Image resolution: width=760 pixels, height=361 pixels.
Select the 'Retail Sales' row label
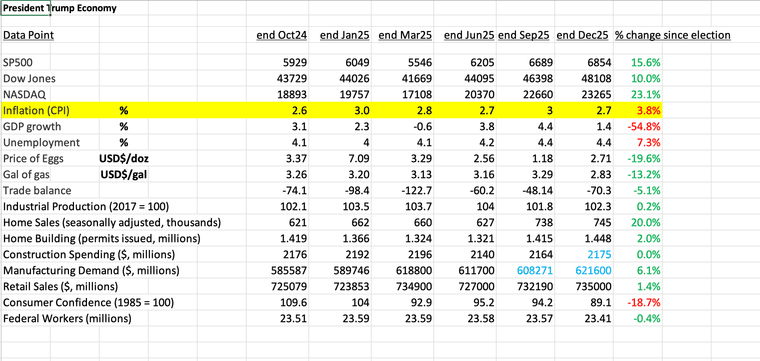pyautogui.click(x=61, y=286)
